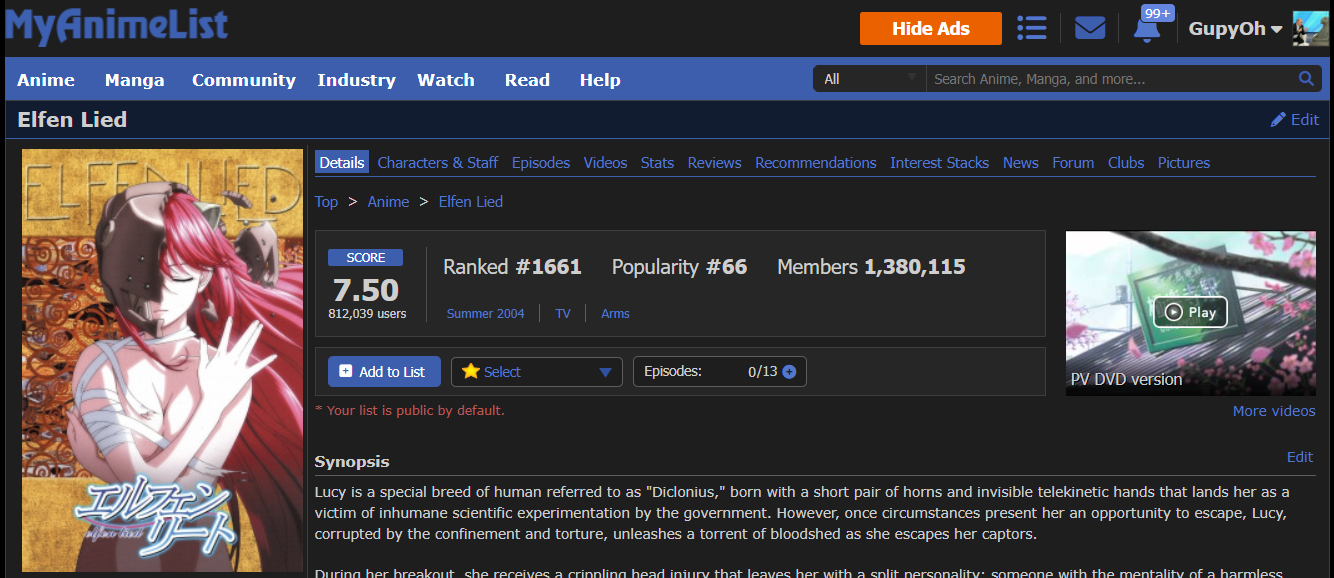The height and width of the screenshot is (578, 1334).
Task: Open the Community menu
Action: [x=244, y=80]
